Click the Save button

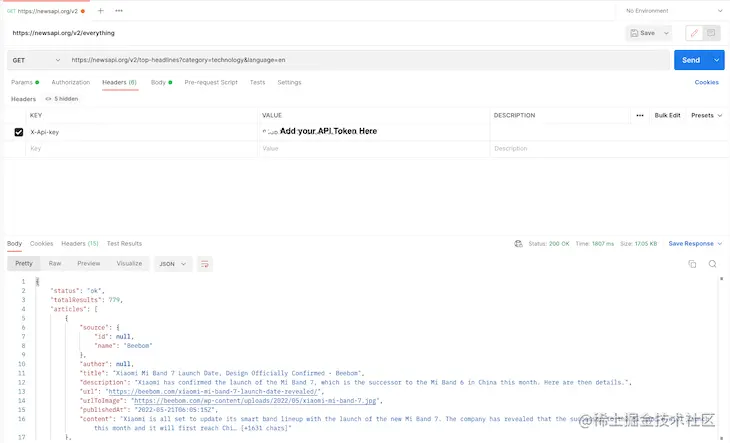click(x=643, y=33)
